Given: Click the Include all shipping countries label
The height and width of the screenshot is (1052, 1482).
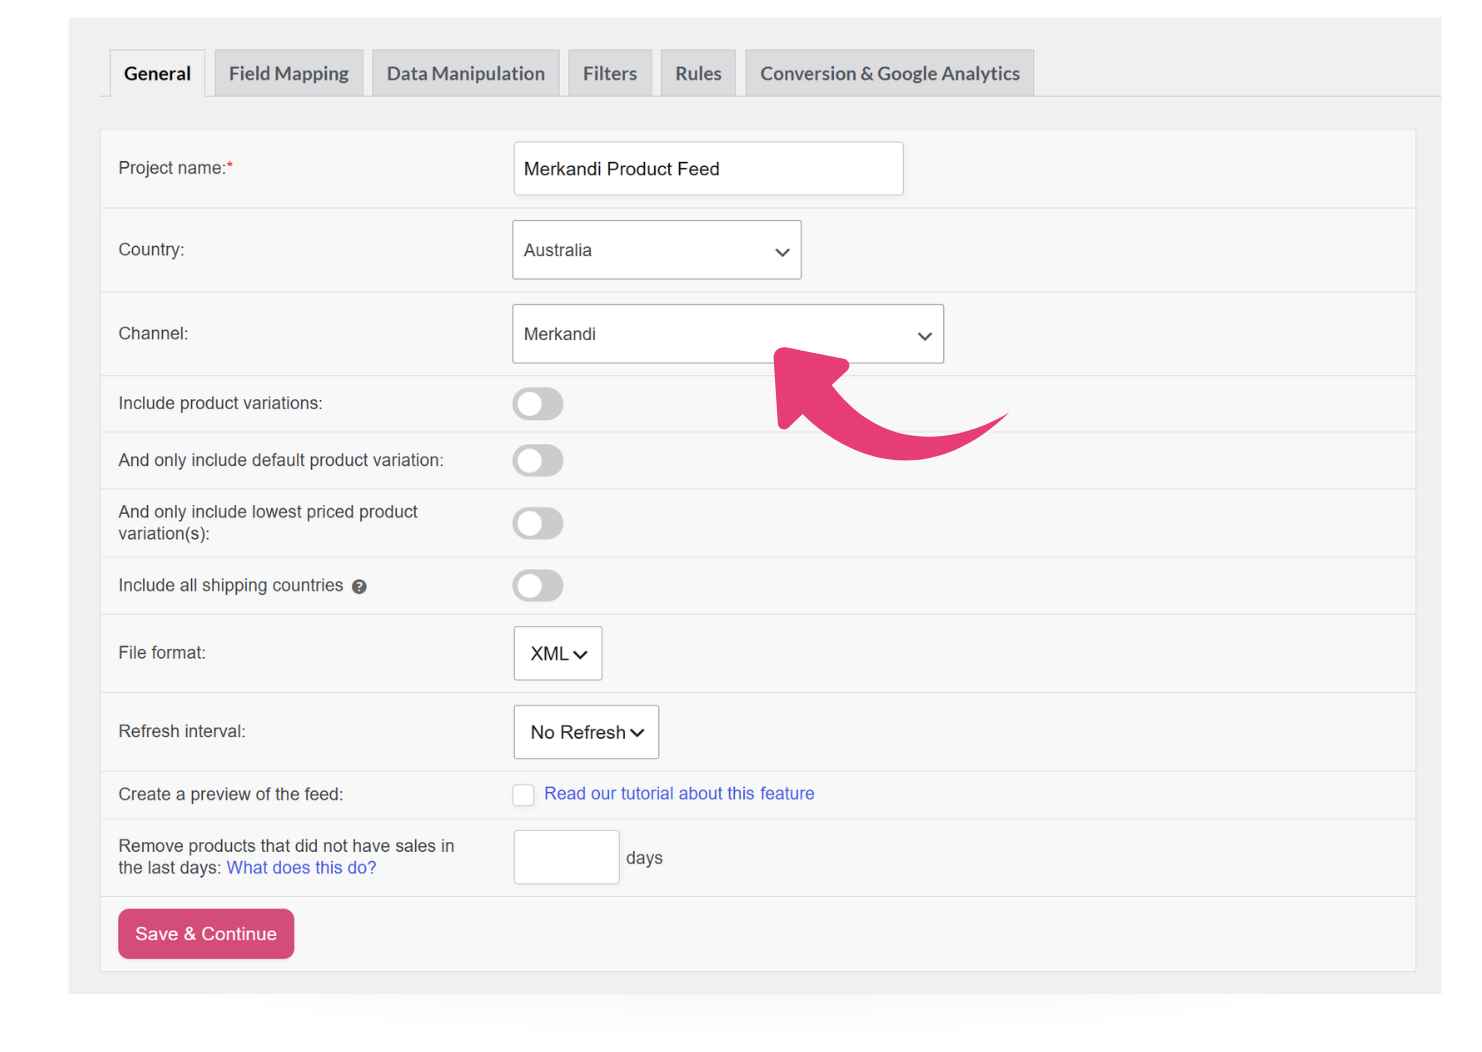Looking at the screenshot, I should 231,586.
